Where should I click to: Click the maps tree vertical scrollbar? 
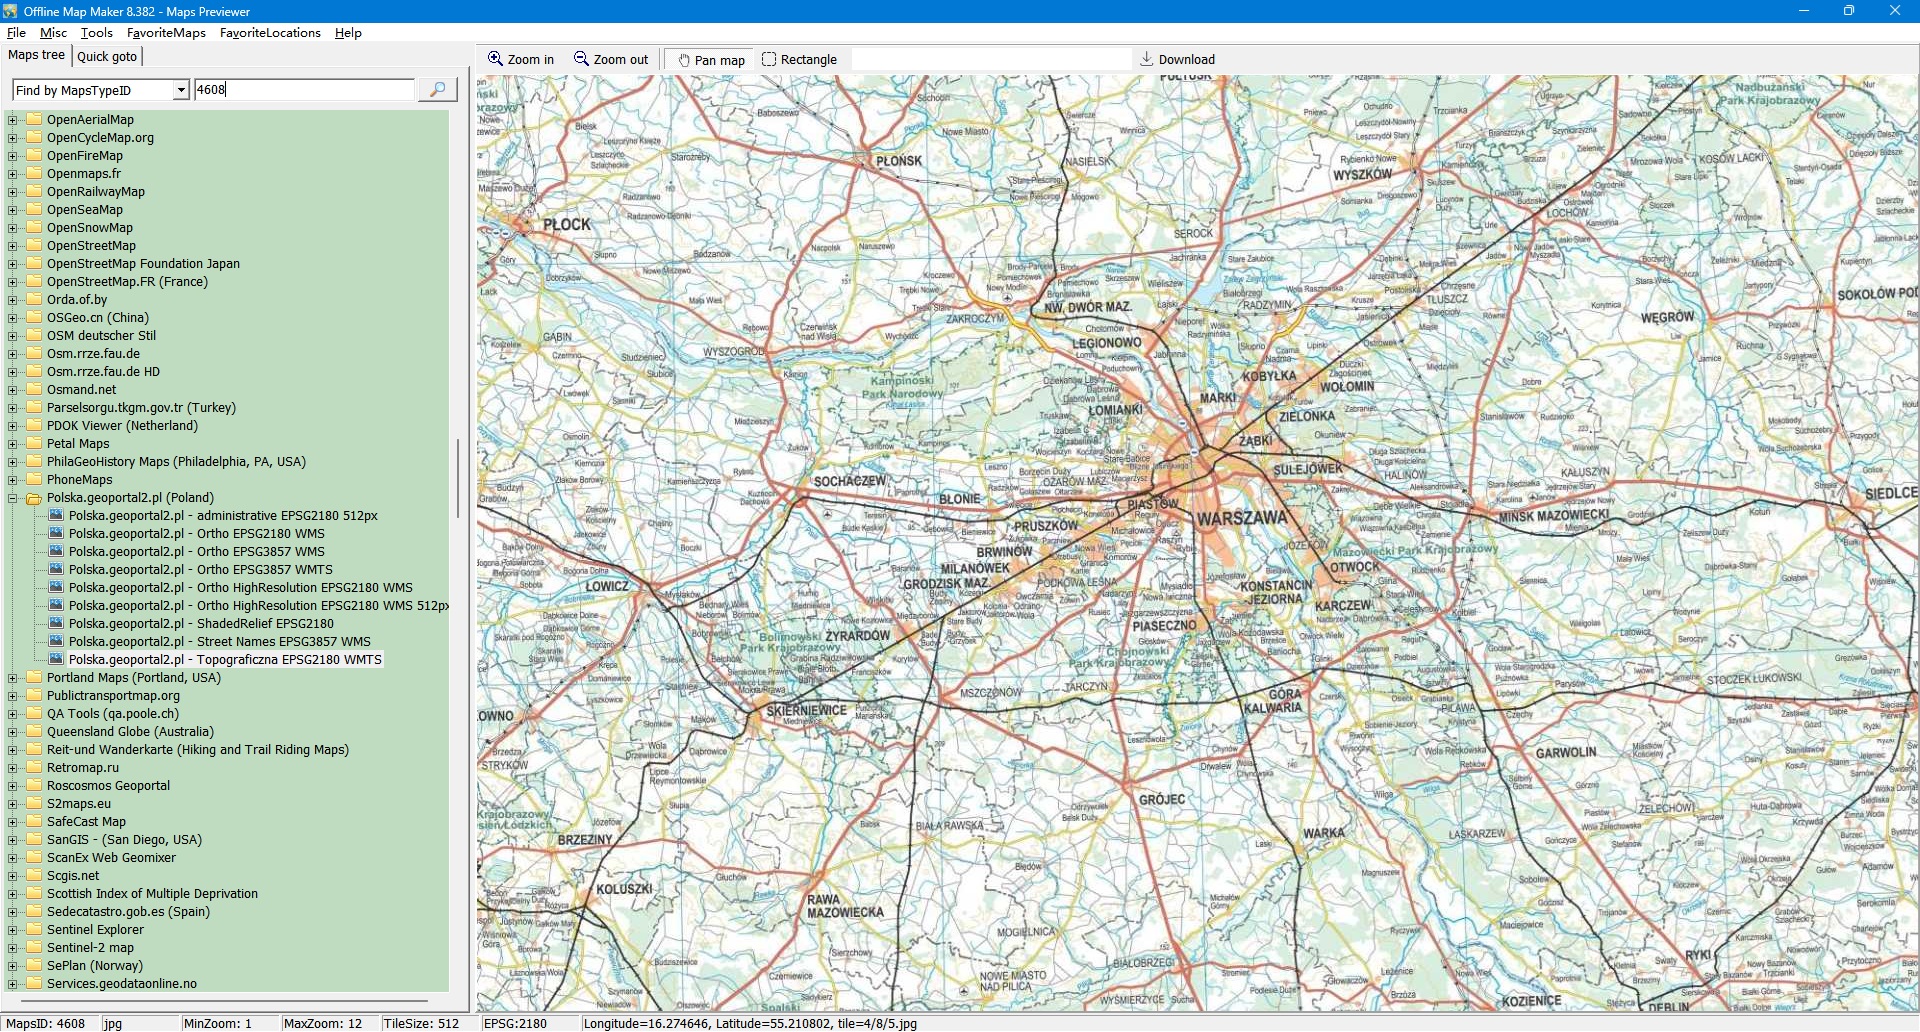458,479
